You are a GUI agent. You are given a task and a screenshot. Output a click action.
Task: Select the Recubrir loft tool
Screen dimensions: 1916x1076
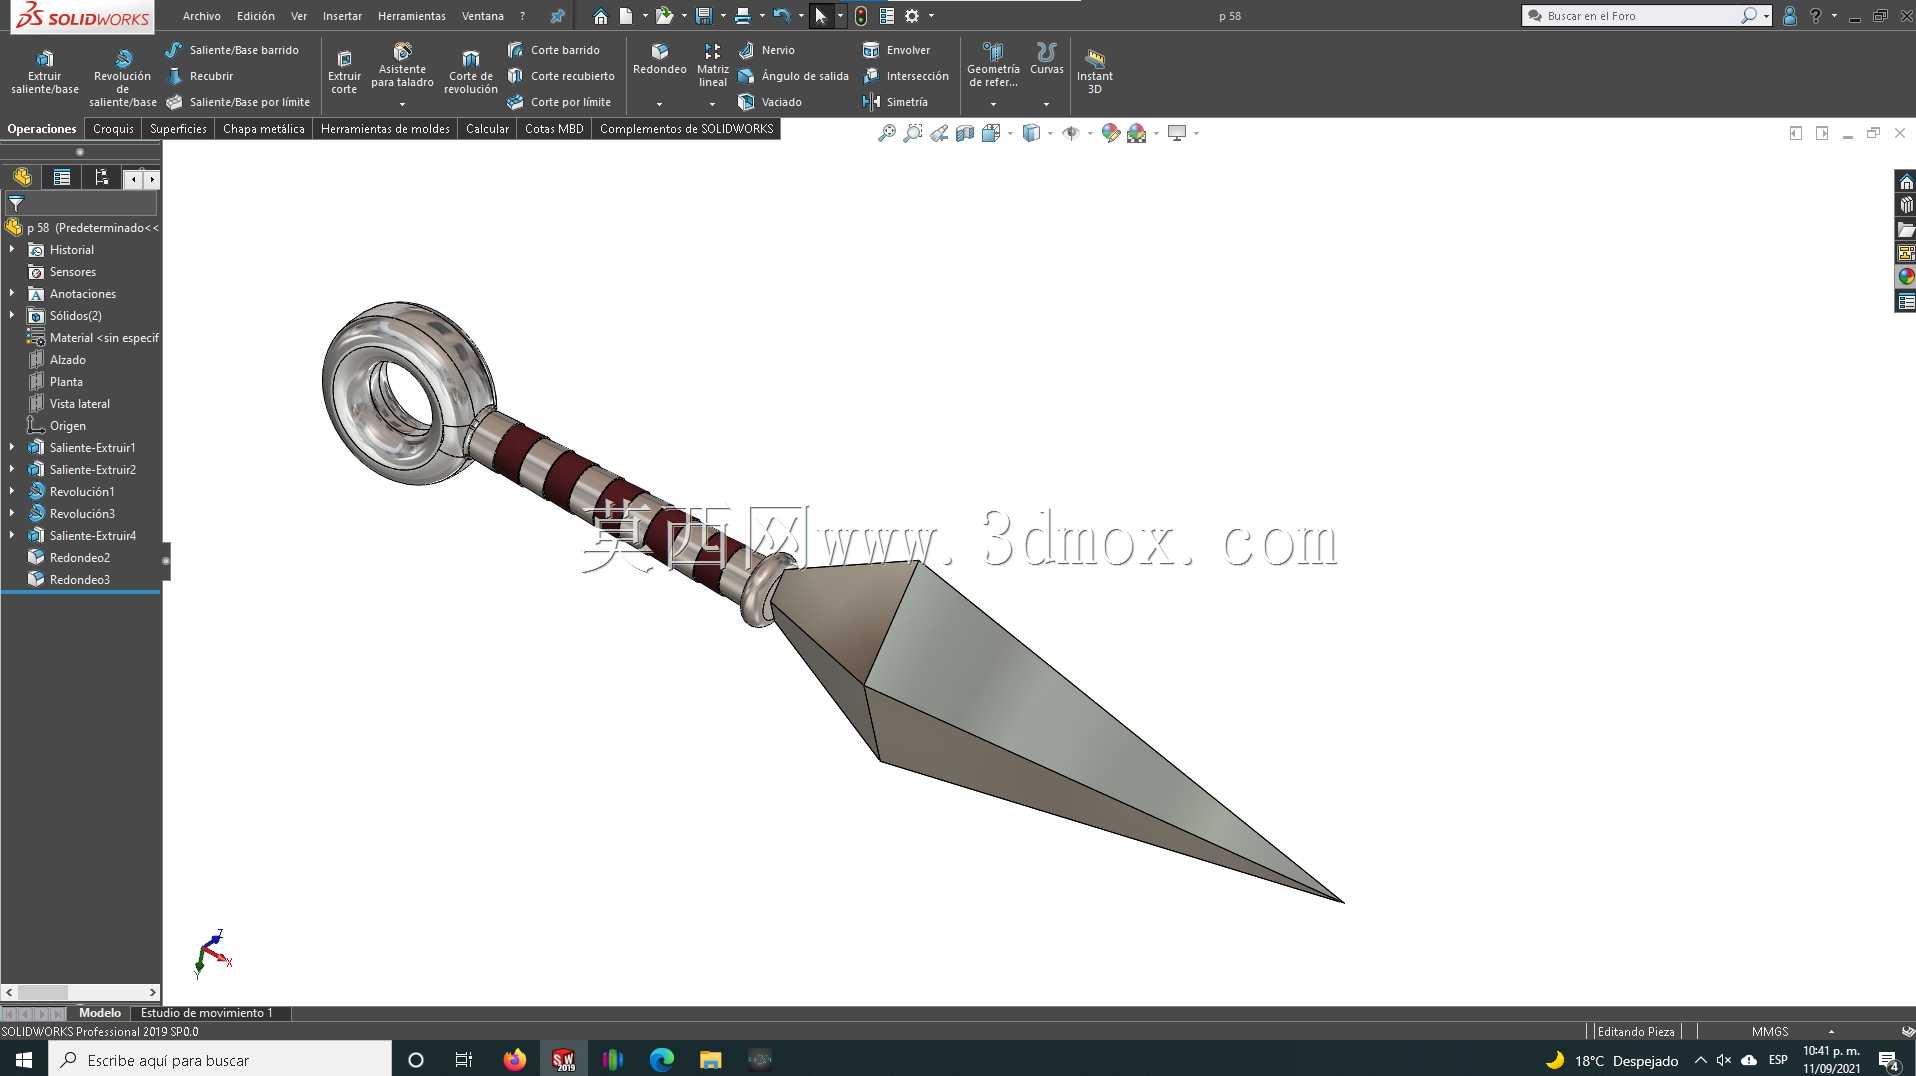coord(200,76)
